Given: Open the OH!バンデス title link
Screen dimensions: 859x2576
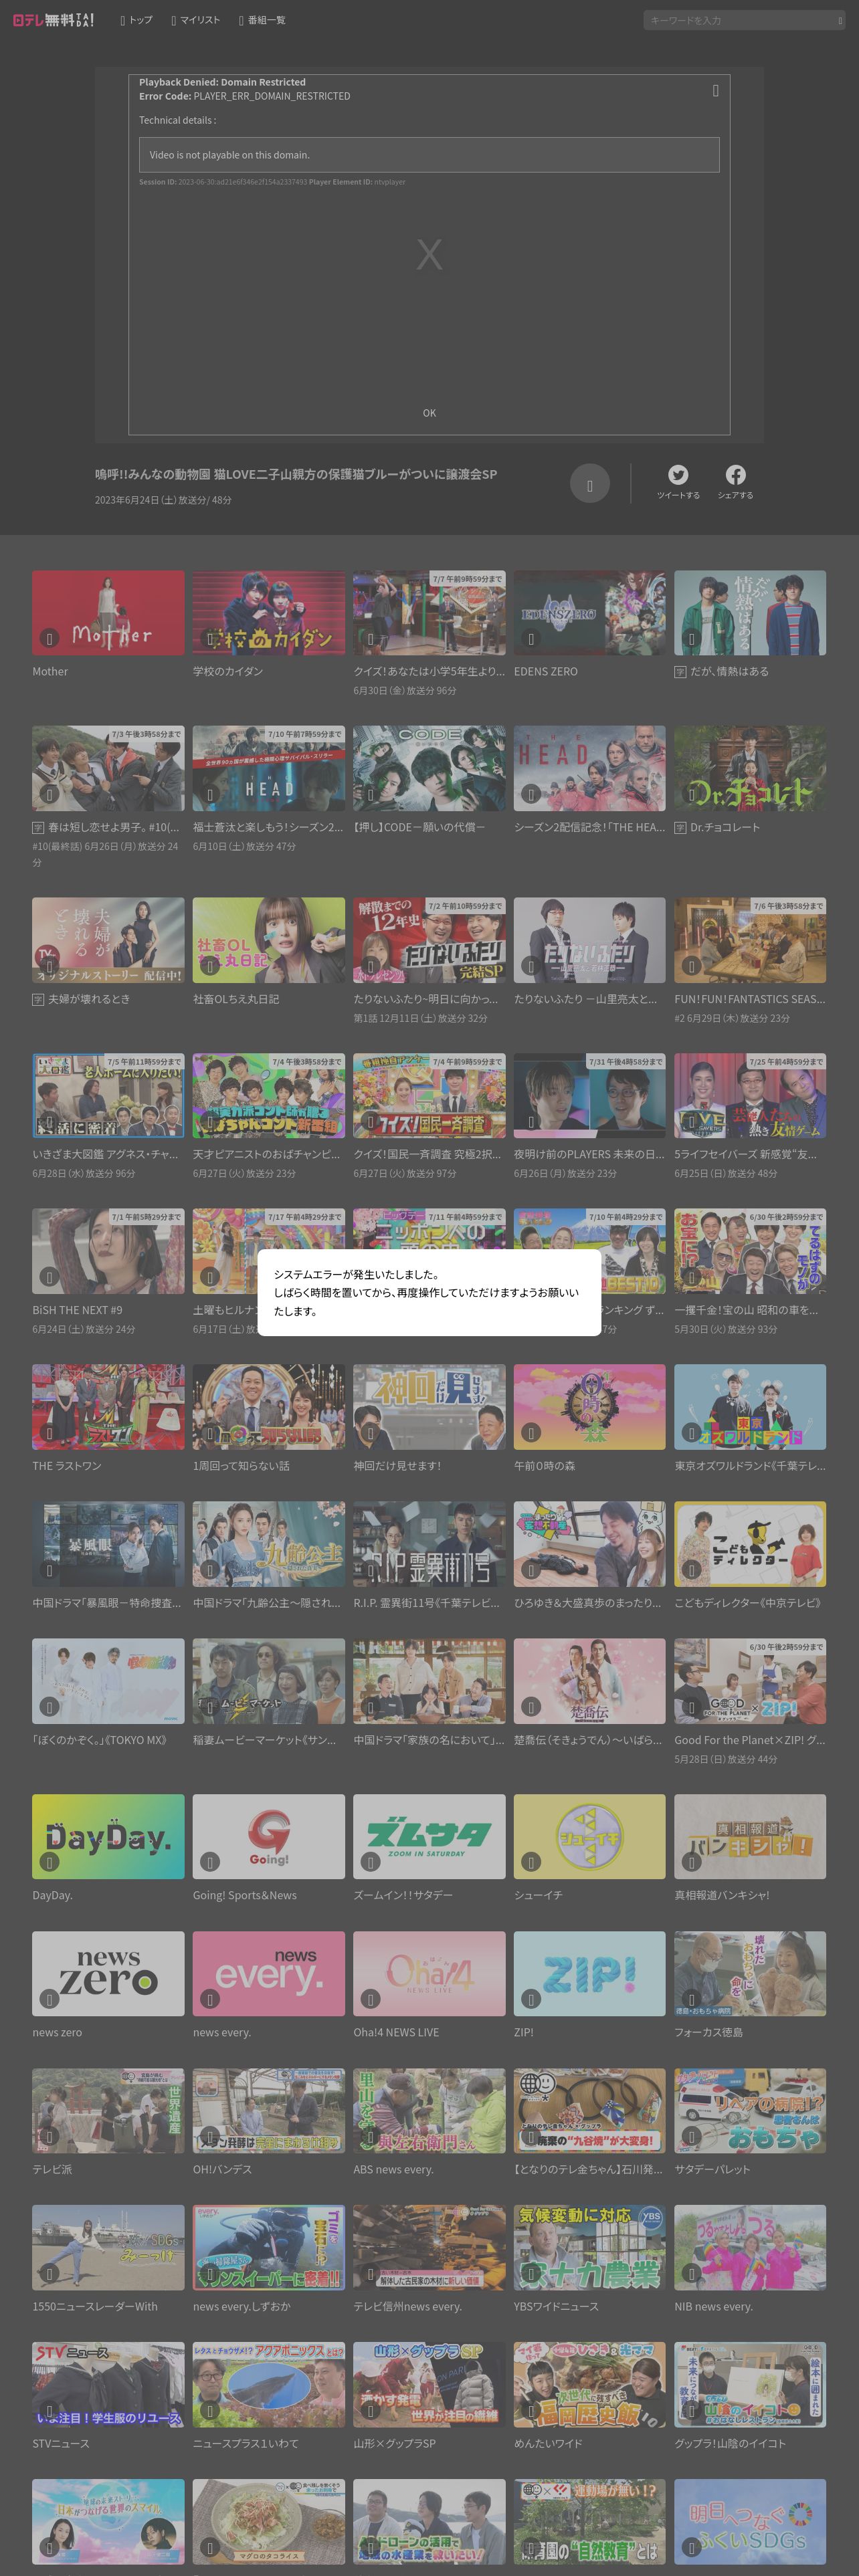Looking at the screenshot, I should click(222, 2169).
